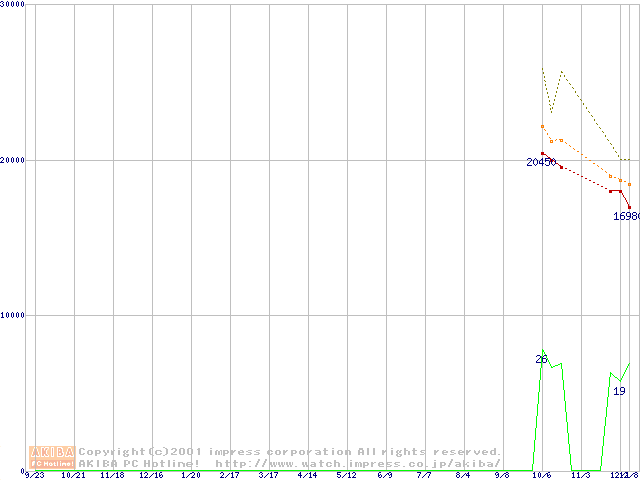Viewport: 640px width, 480px height.
Task: Select the 11/3 date on x-axis
Action: (581, 476)
